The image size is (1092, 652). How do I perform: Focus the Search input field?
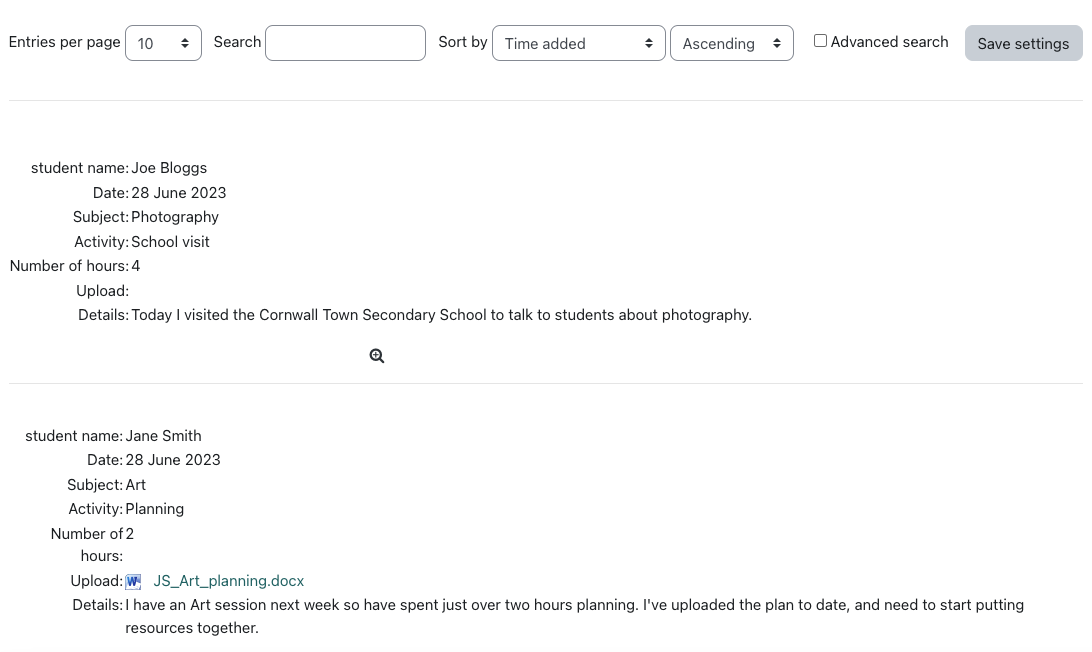point(345,43)
